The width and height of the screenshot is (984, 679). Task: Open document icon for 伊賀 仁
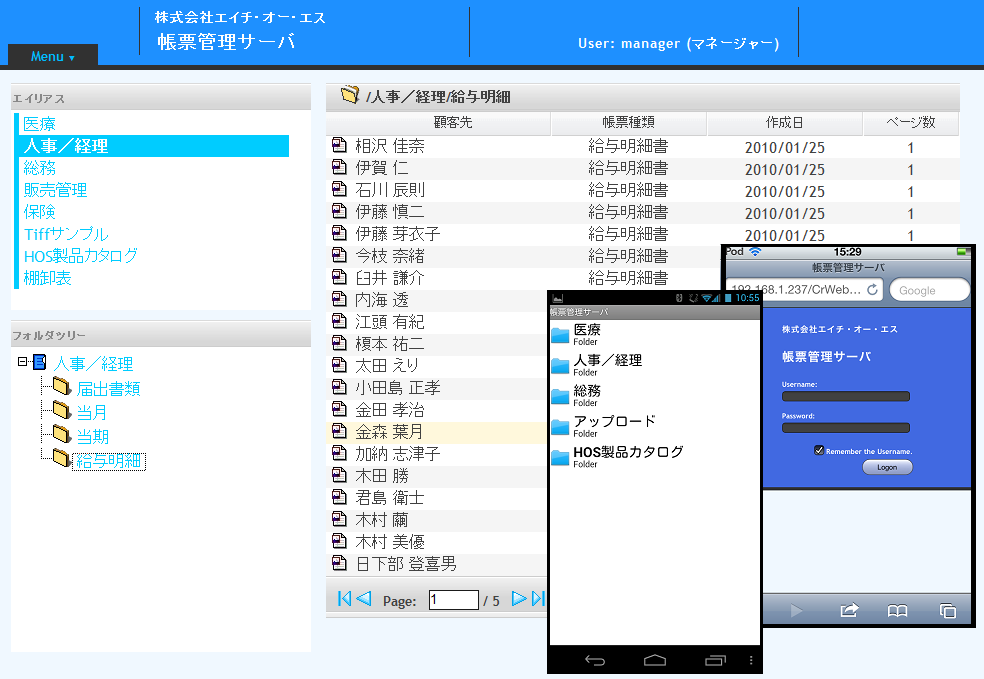tap(339, 167)
